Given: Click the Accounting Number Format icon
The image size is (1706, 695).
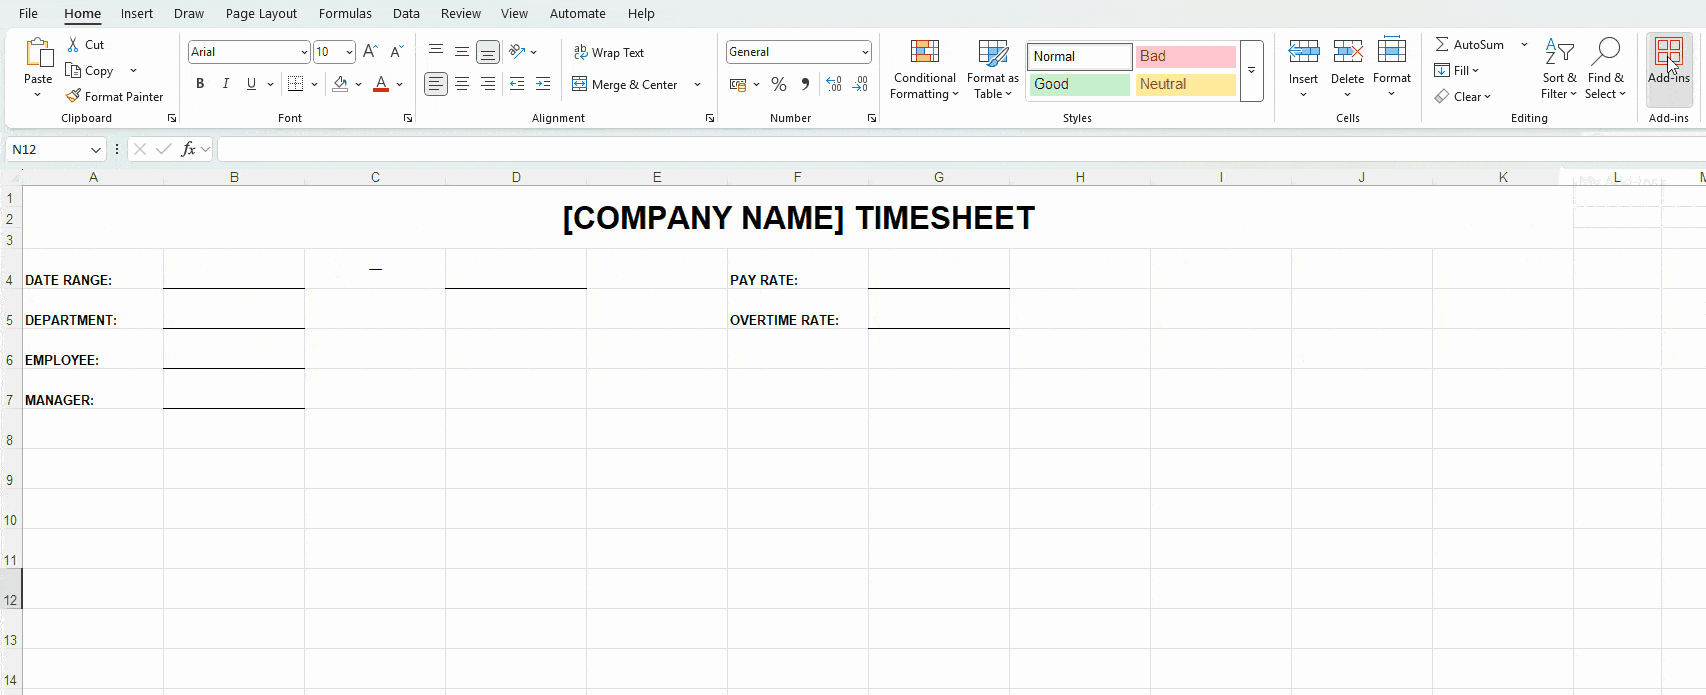Looking at the screenshot, I should point(738,85).
